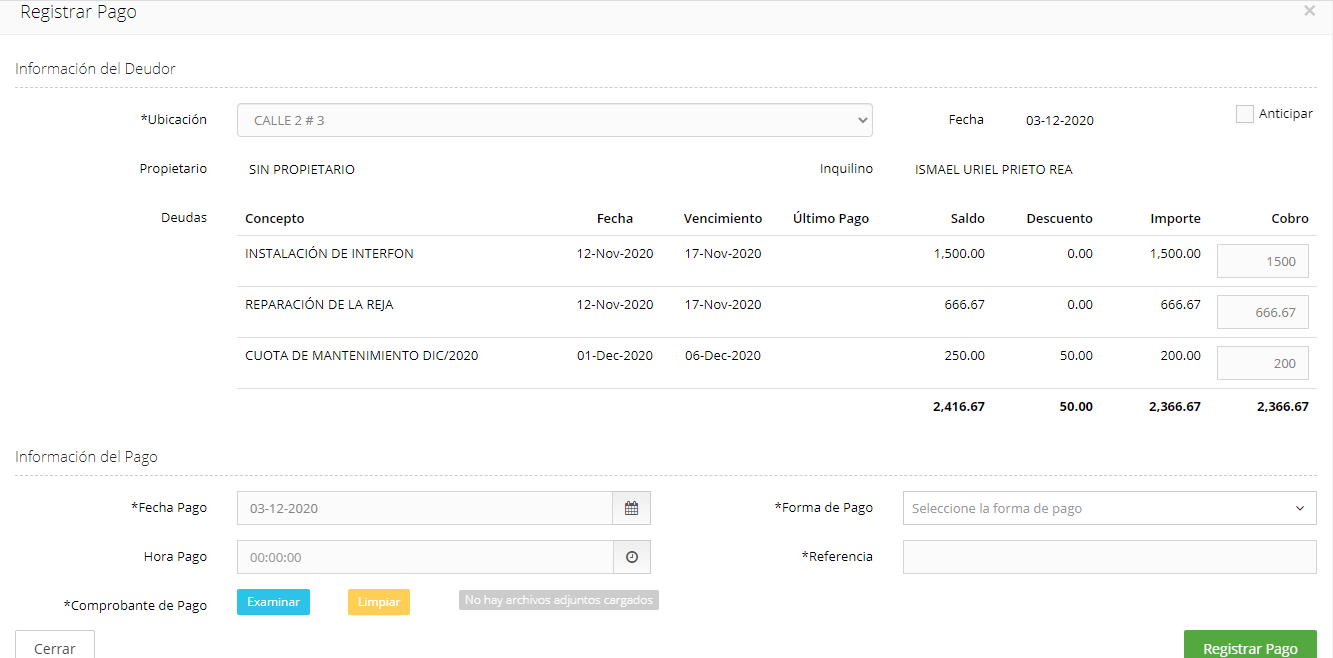Screen dimensions: 1333x658
Task: Enable the Anticipar checkbox
Action: click(1244, 114)
